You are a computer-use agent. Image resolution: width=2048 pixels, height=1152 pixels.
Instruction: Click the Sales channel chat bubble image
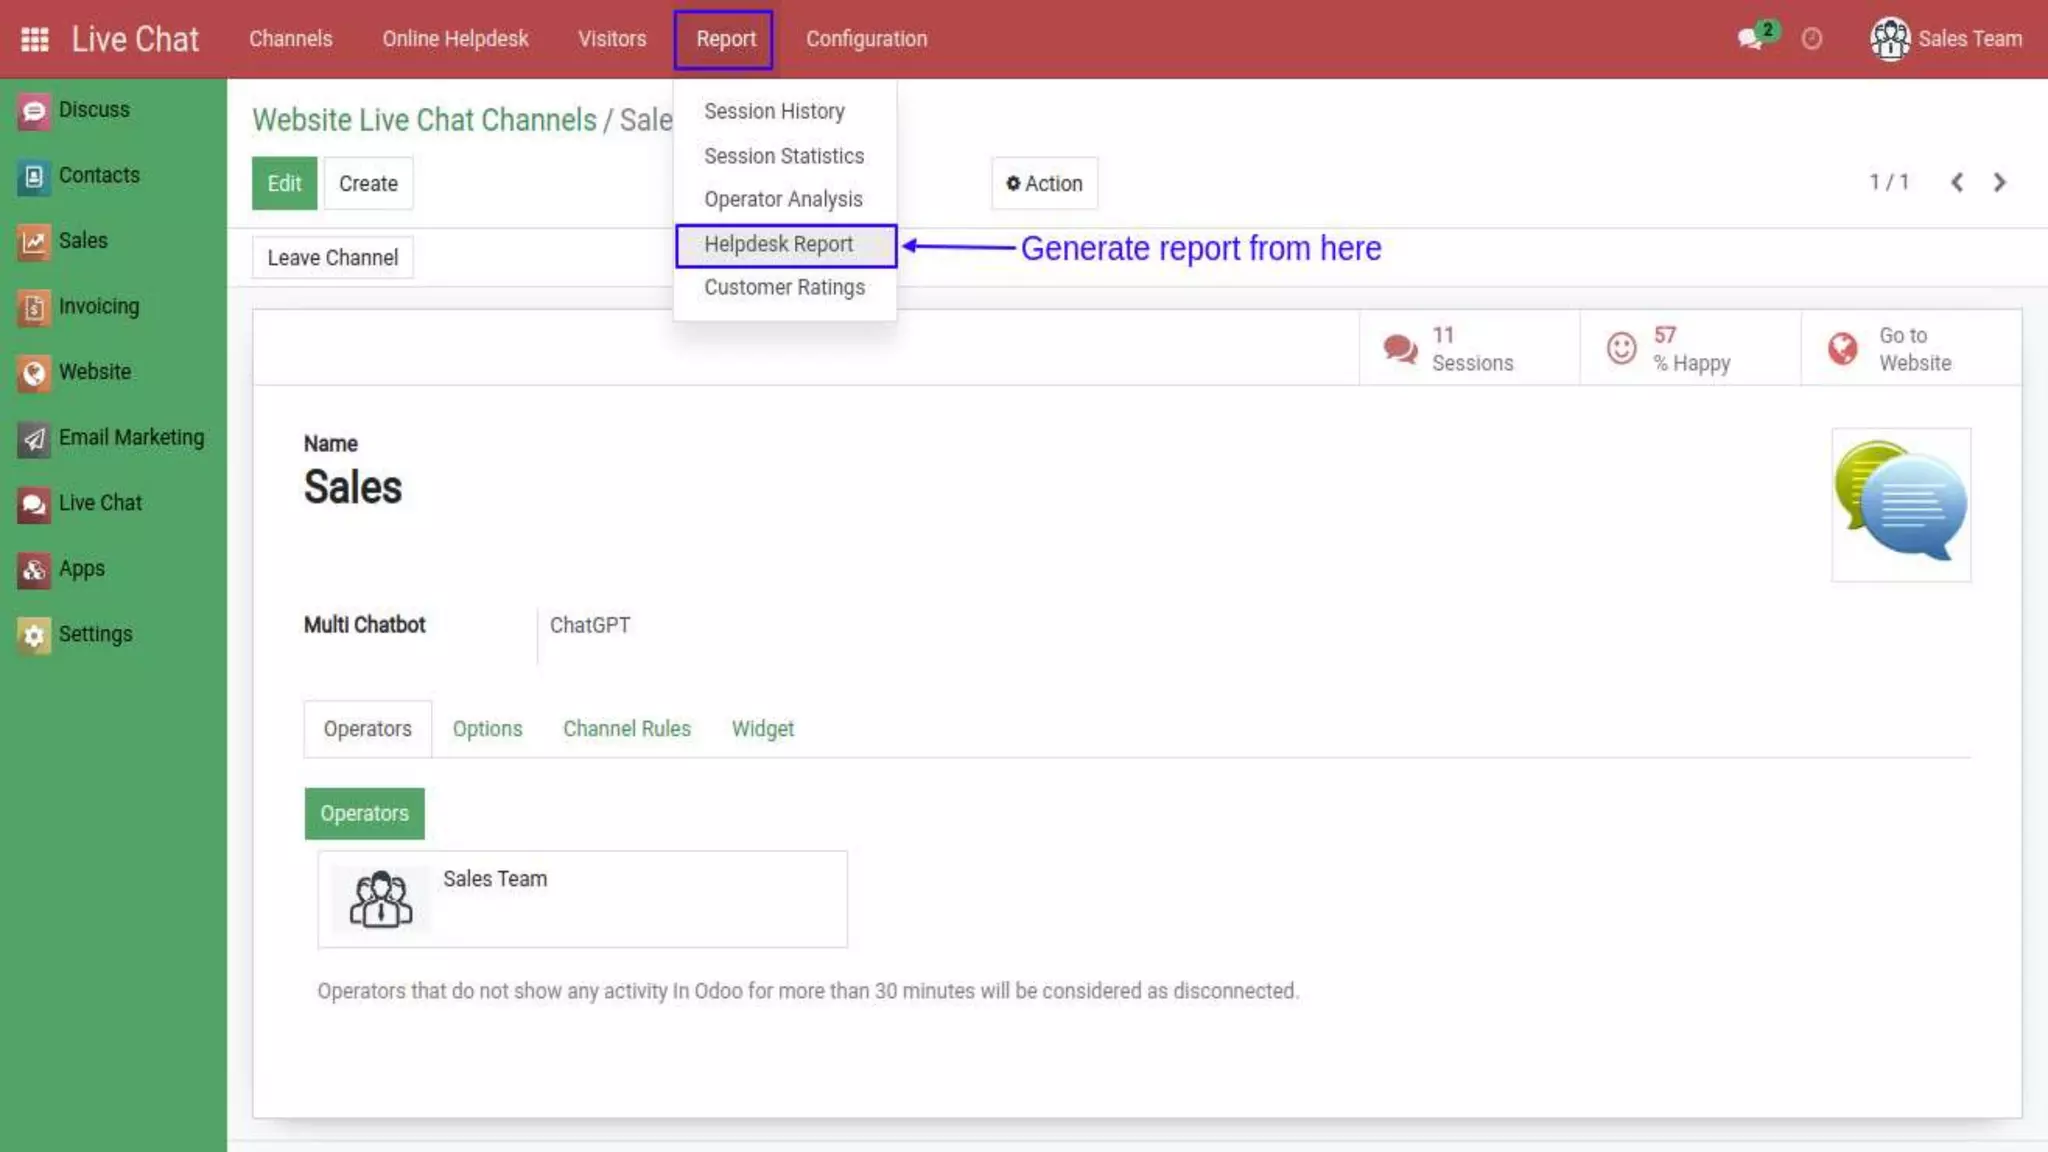click(1900, 504)
